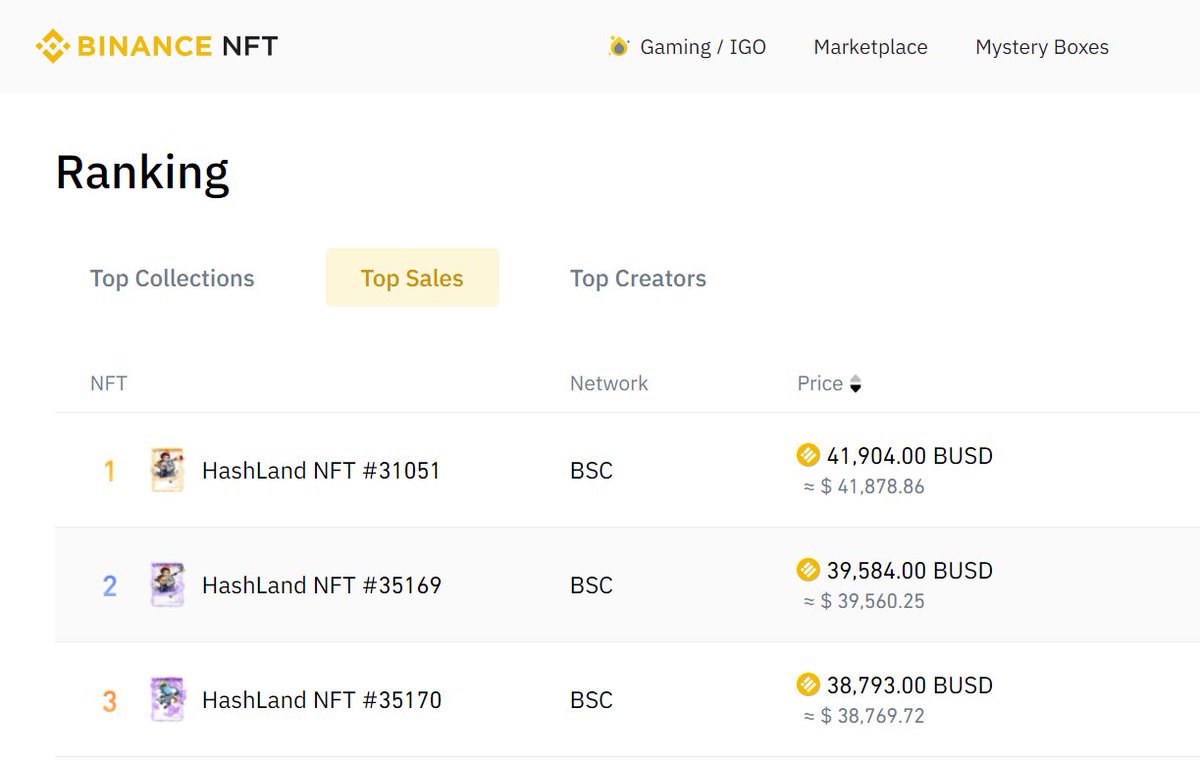
Task: Click the Network column header
Action: pyautogui.click(x=609, y=383)
